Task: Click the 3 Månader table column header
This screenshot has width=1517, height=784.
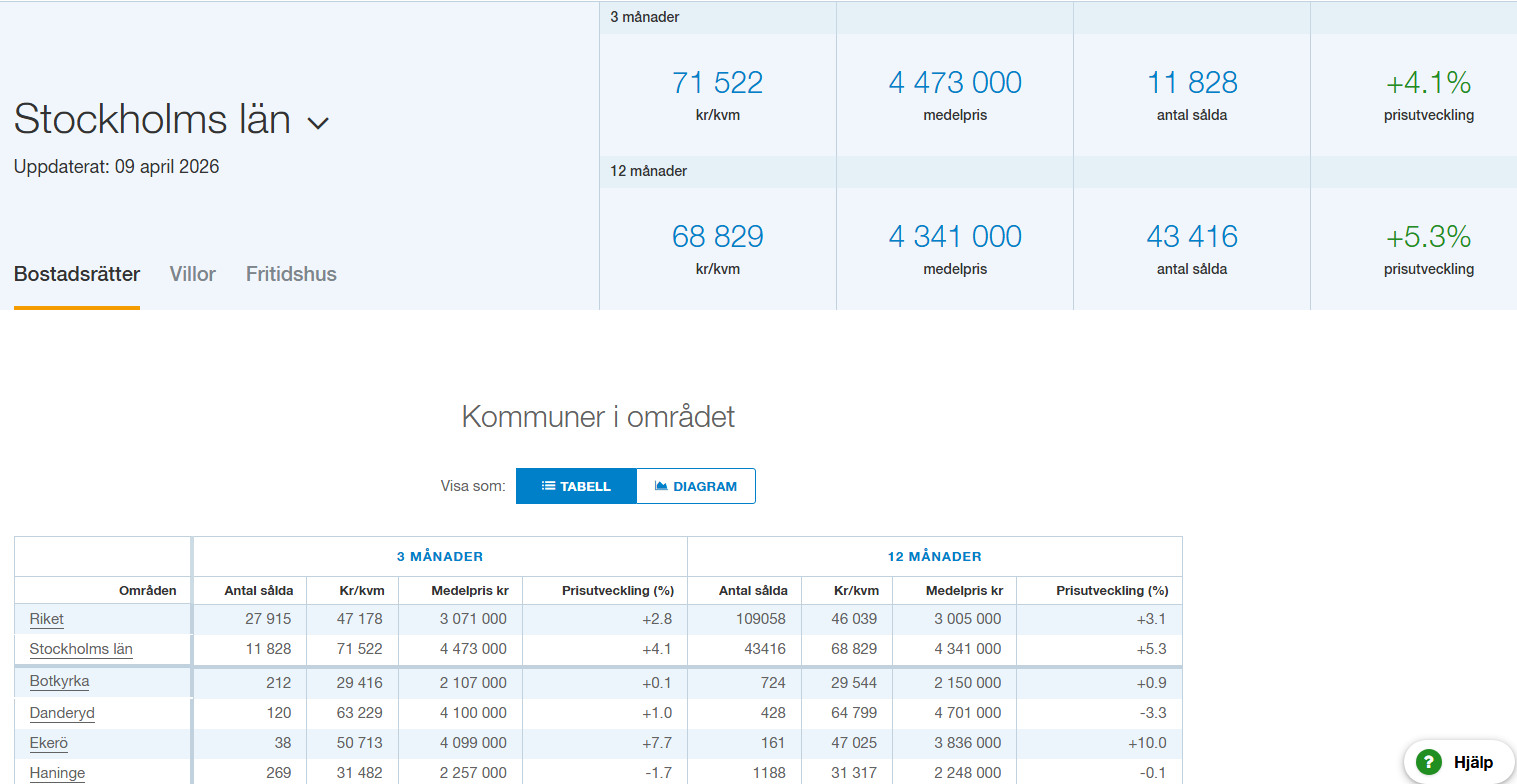Action: point(440,556)
